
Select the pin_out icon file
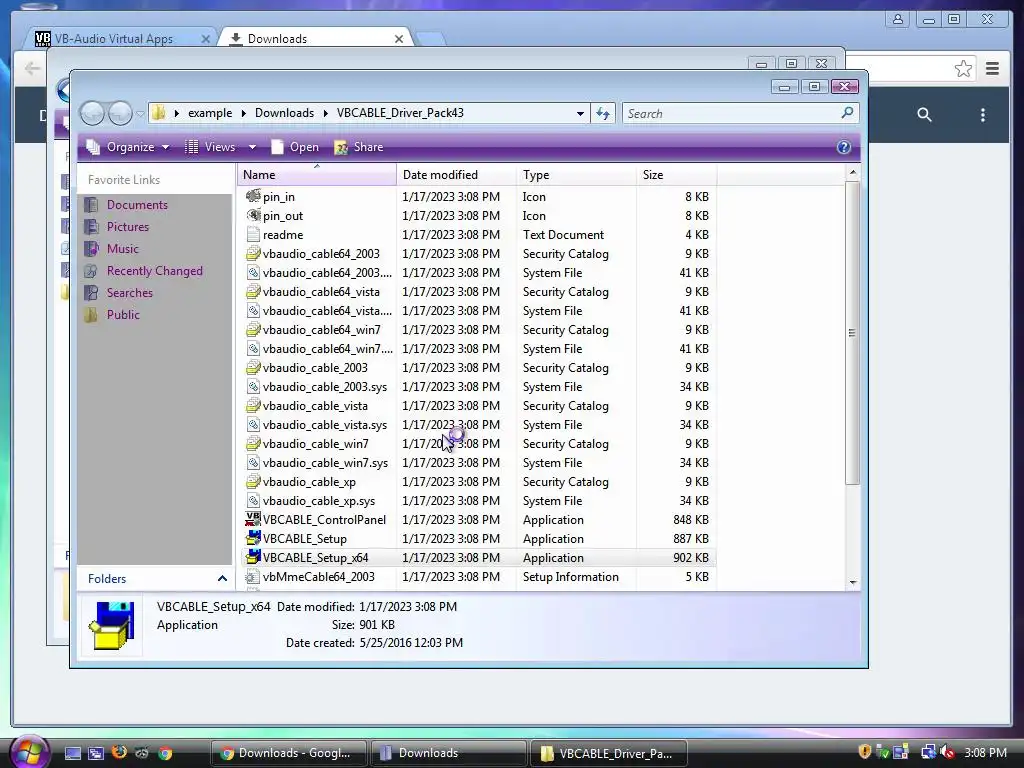[x=253, y=215]
